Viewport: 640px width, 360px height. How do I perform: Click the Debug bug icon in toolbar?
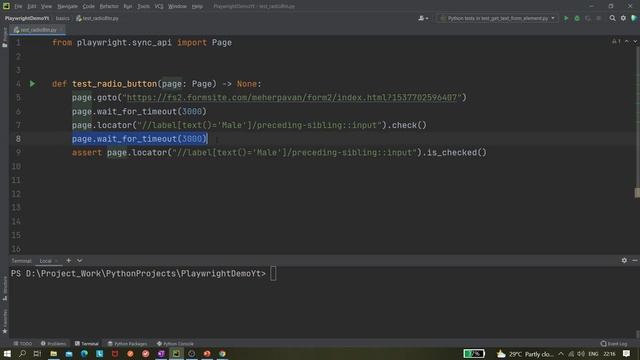point(577,18)
